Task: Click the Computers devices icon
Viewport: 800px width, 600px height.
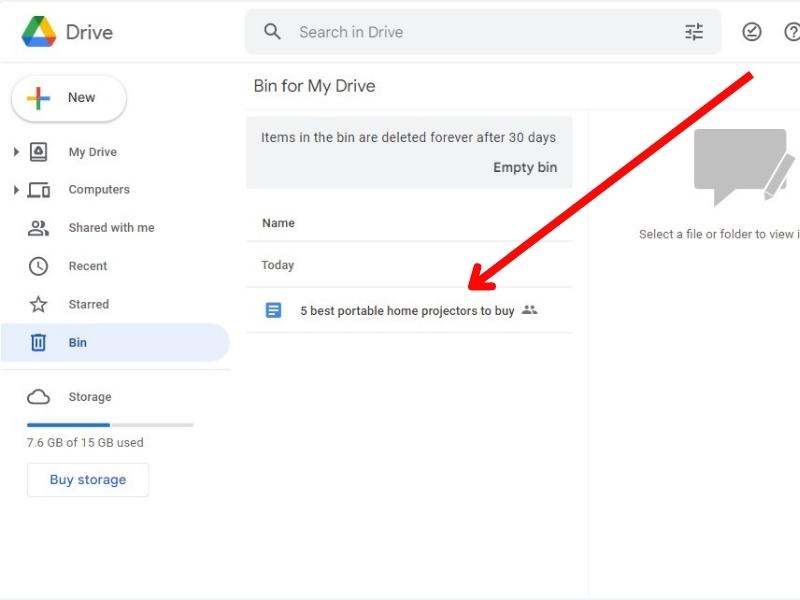Action: 39,190
